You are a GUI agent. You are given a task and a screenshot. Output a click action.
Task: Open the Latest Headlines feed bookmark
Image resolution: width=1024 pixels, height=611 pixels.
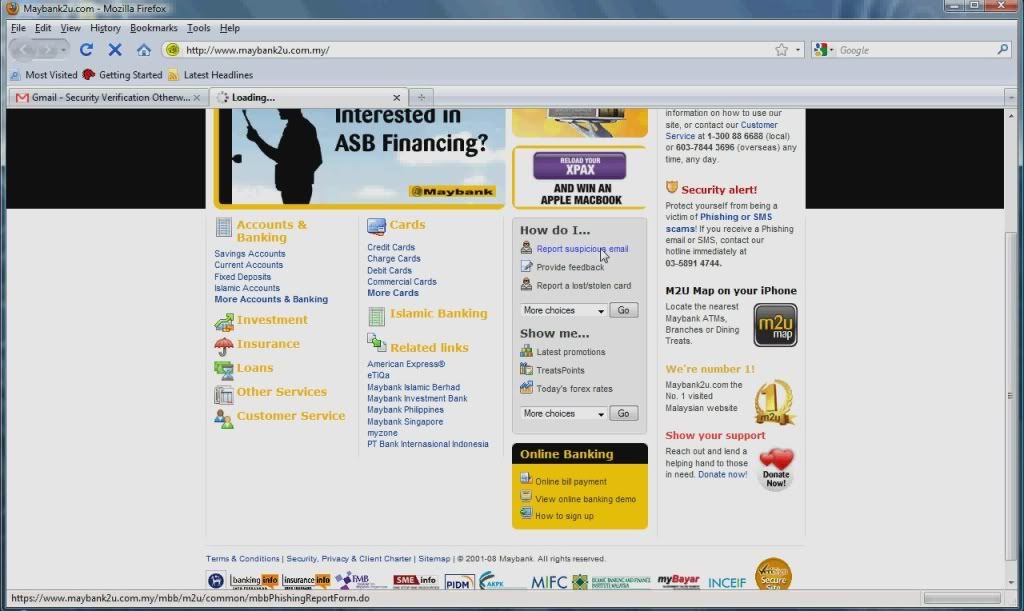pyautogui.click(x=210, y=75)
